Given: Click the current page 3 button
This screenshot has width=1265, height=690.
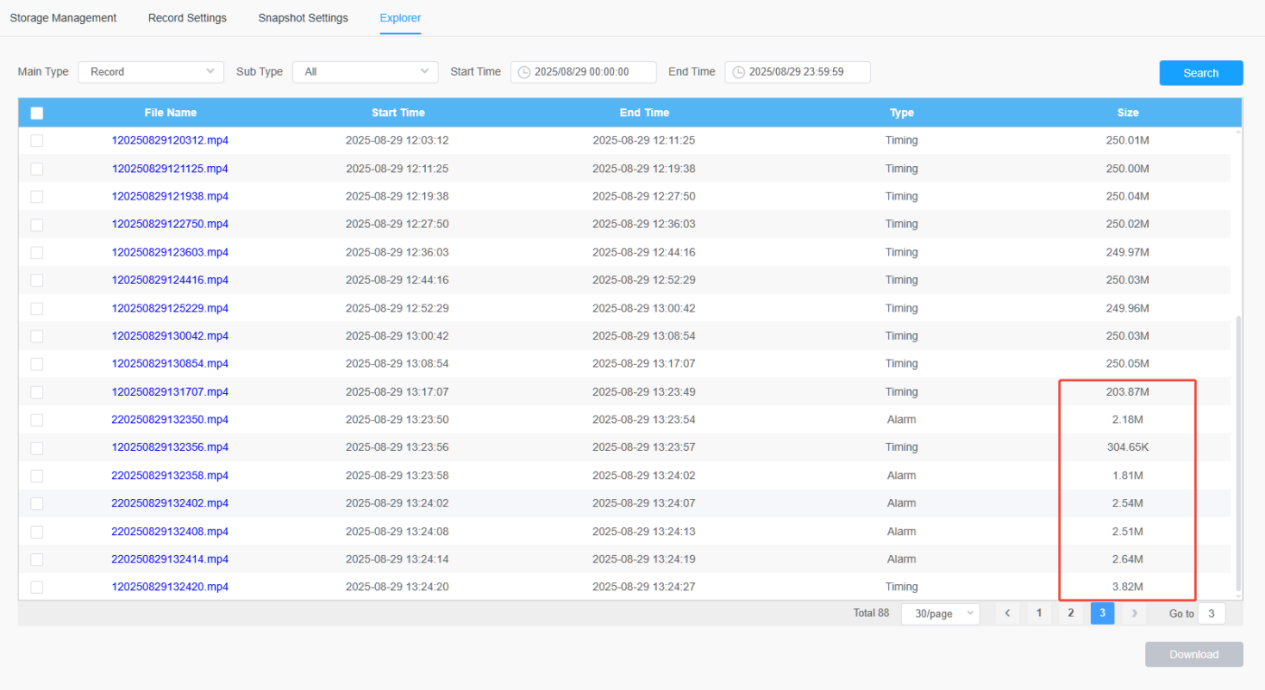Looking at the screenshot, I should (x=1102, y=613).
